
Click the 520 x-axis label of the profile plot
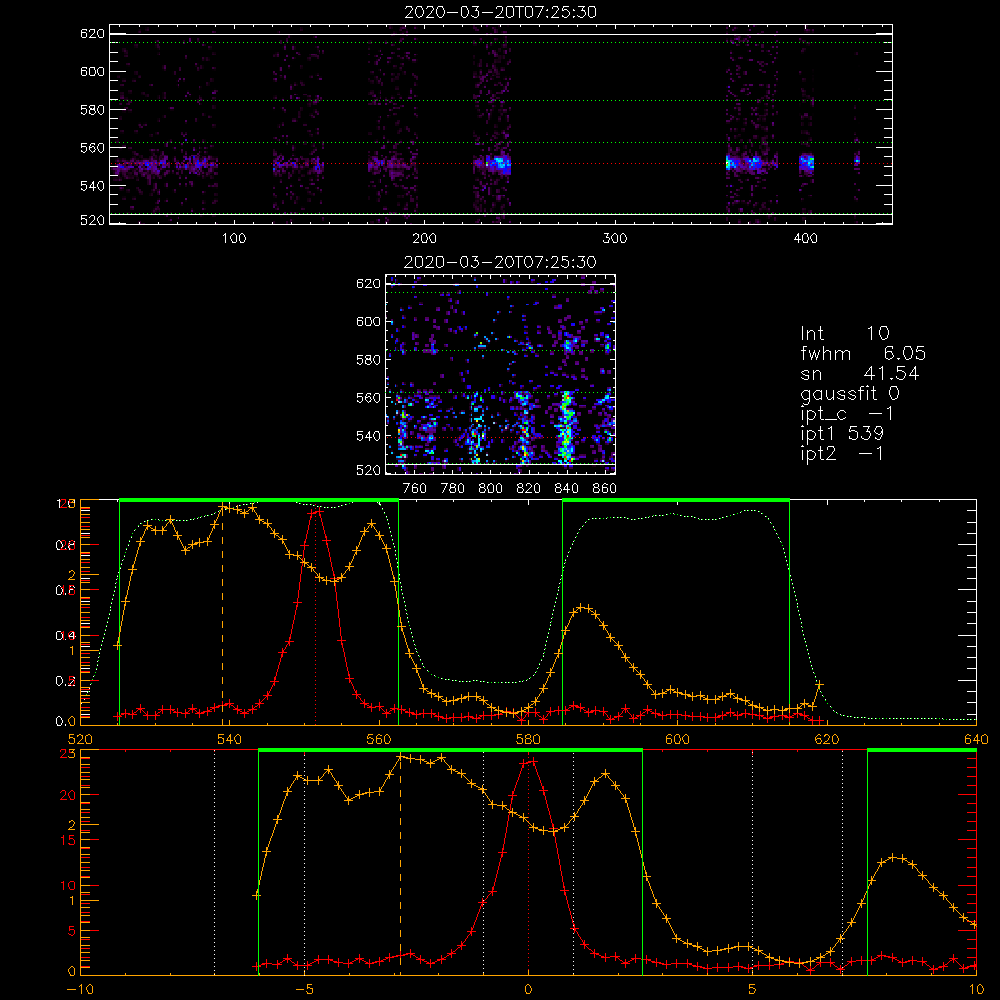point(80,740)
